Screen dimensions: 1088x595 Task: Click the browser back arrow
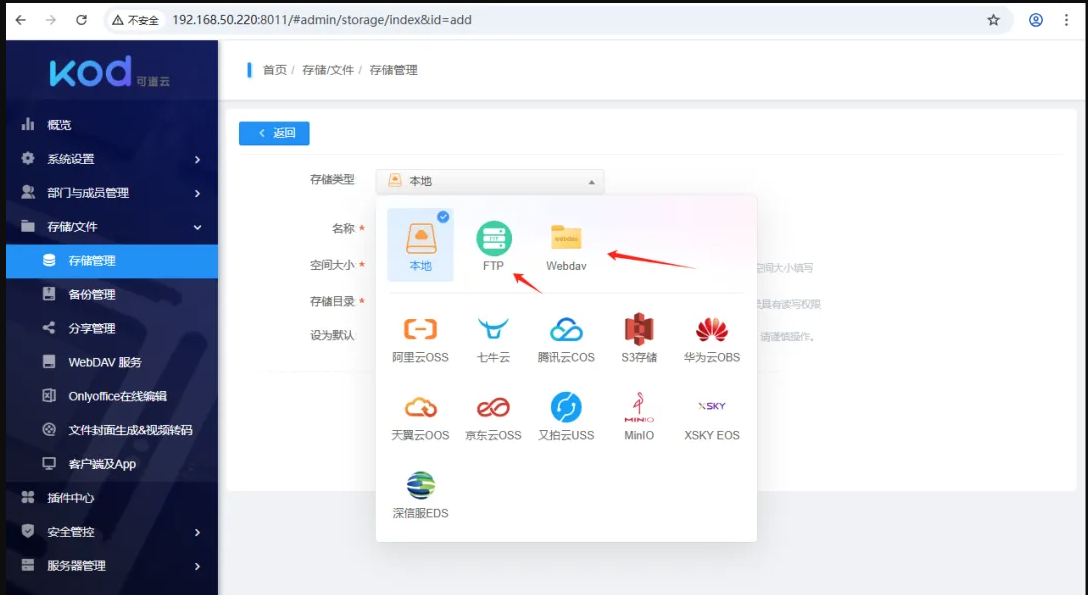[21, 20]
